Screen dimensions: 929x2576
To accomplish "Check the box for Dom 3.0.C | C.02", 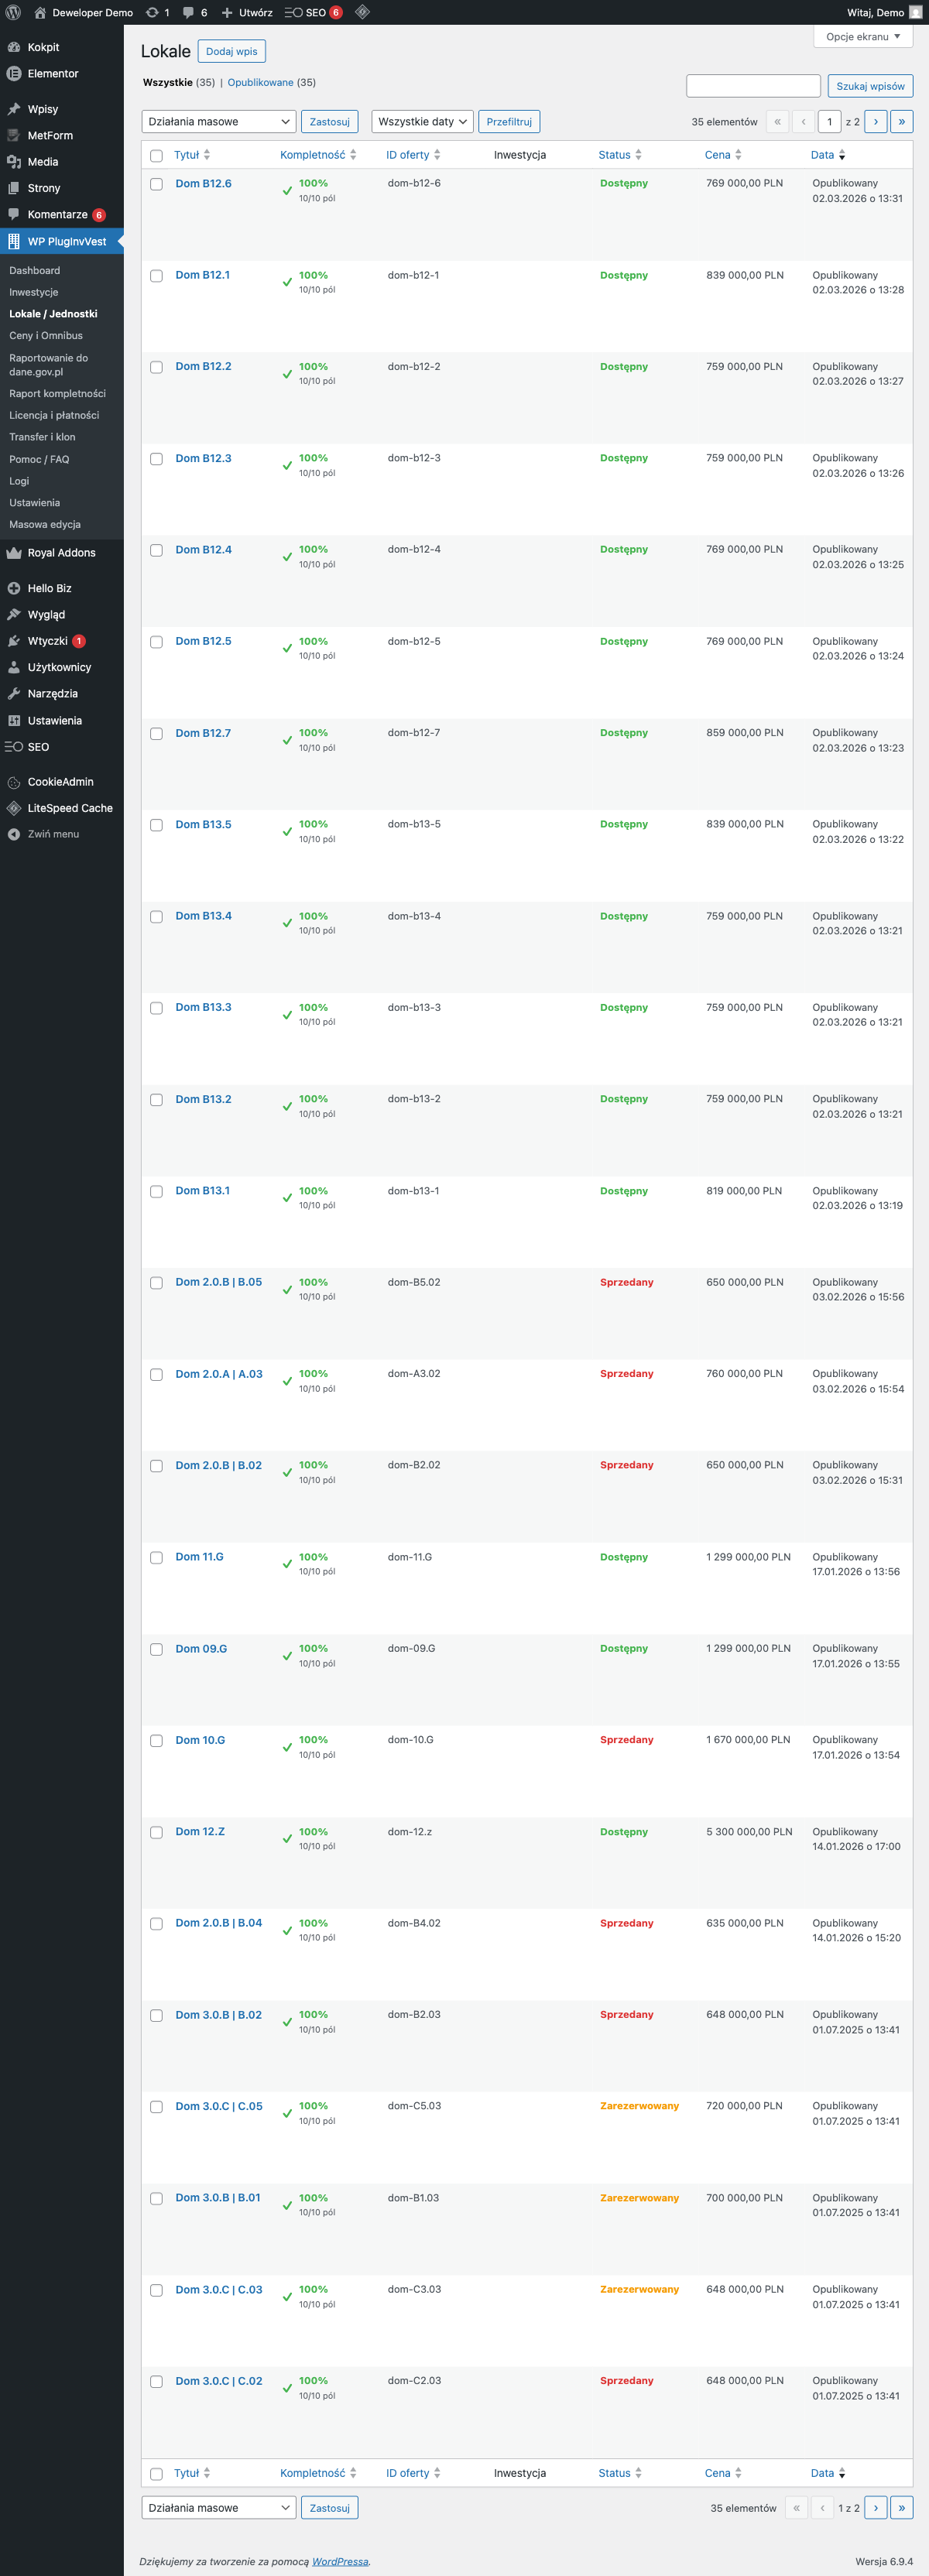I will point(156,2382).
